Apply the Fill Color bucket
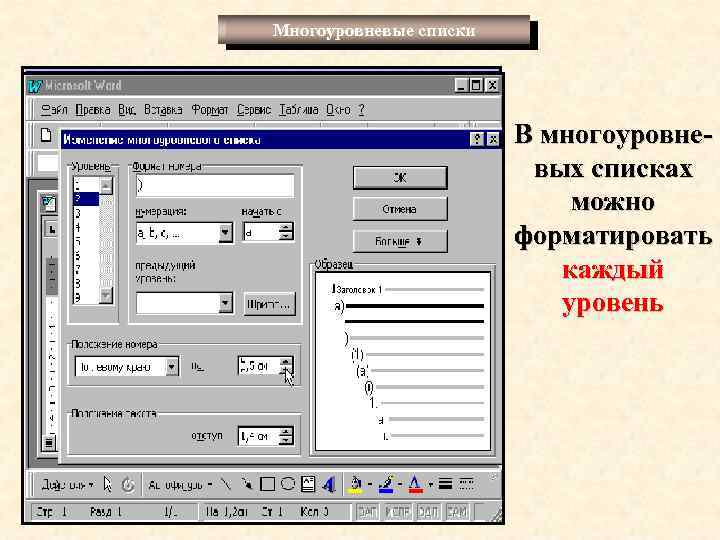 355,484
